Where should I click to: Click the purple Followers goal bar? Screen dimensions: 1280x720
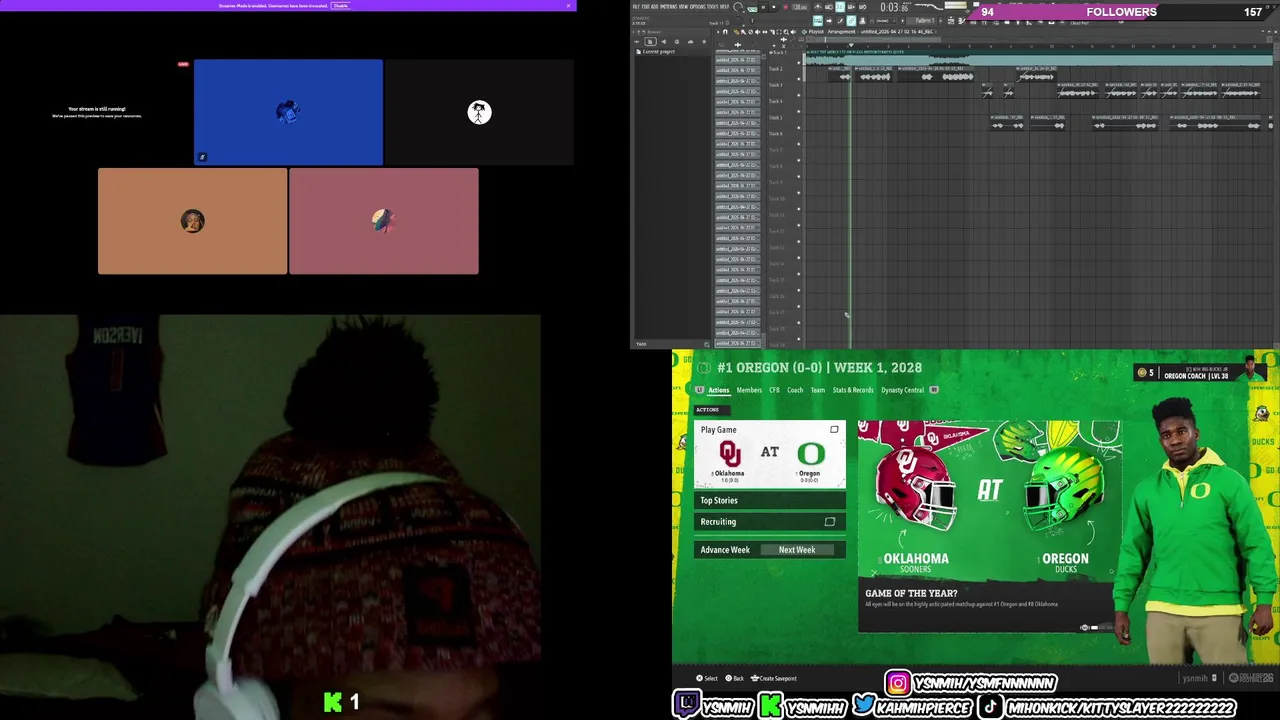pyautogui.click(x=1122, y=12)
